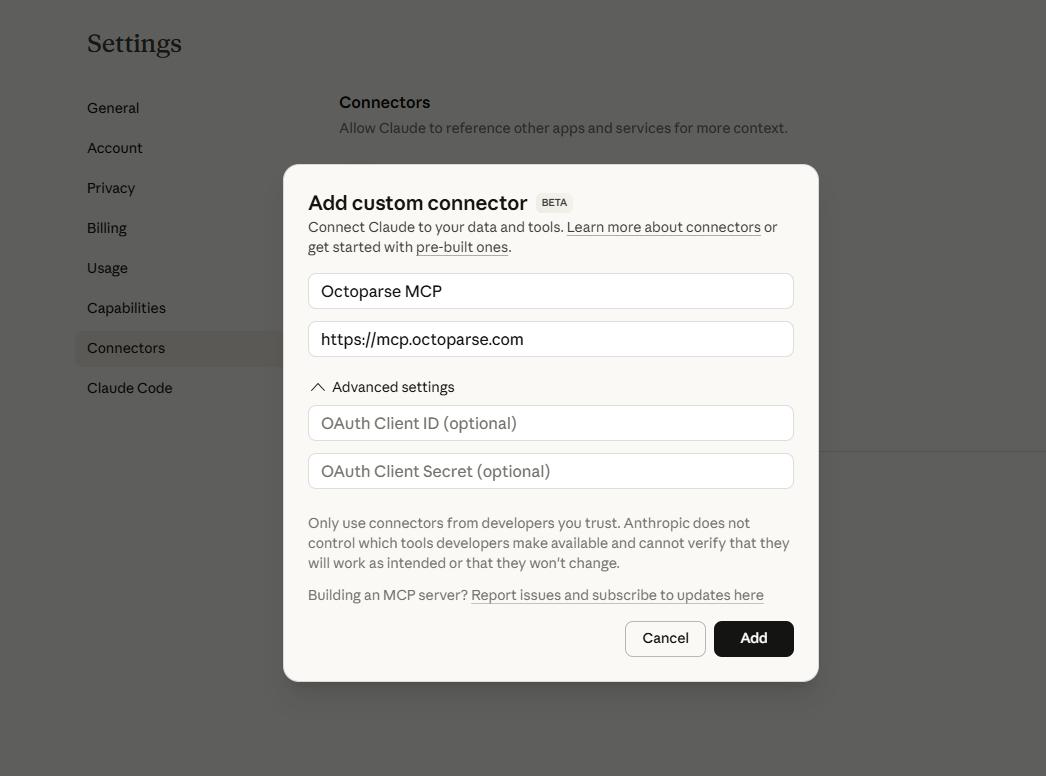Screen dimensions: 1046x776
Task: Cancel the custom connector dialog
Action: (665, 639)
